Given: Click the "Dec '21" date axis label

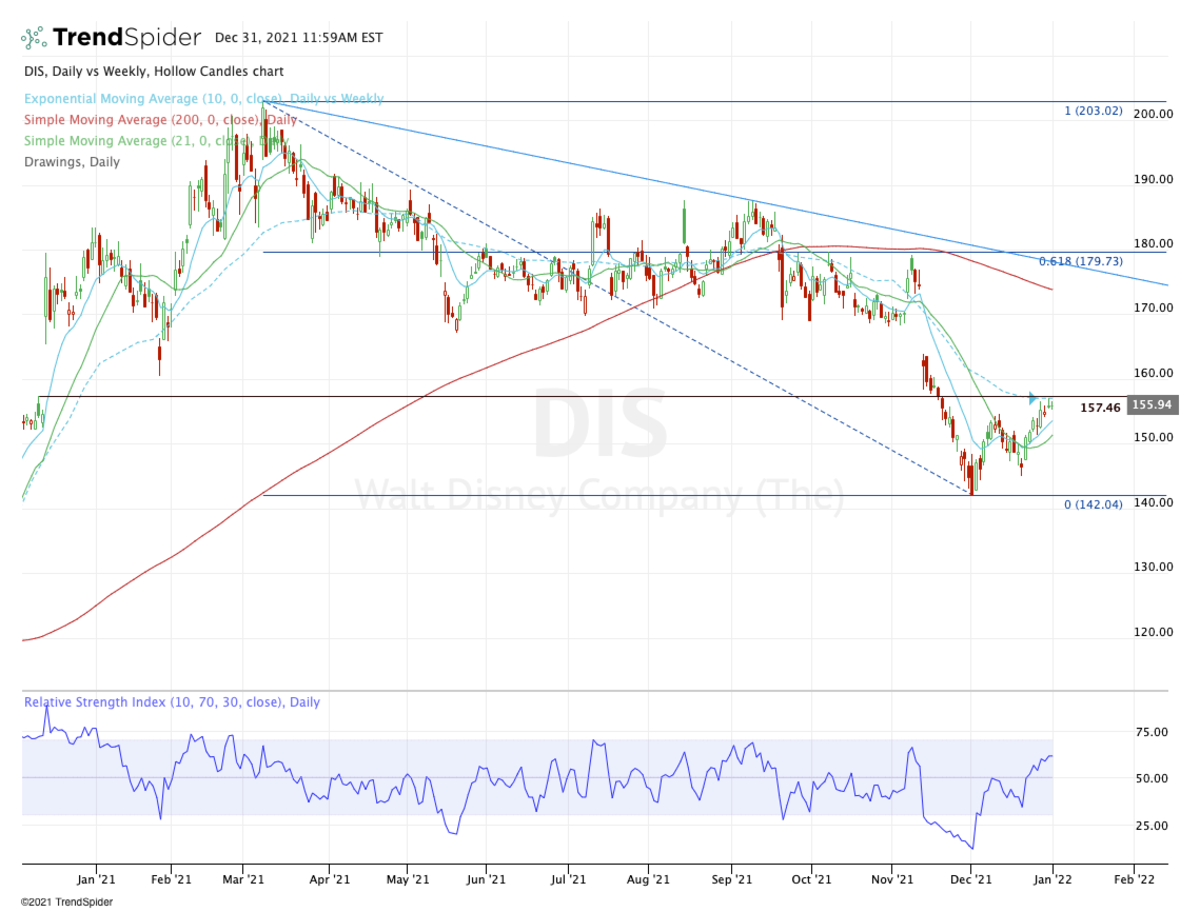Looking at the screenshot, I should [x=972, y=880].
